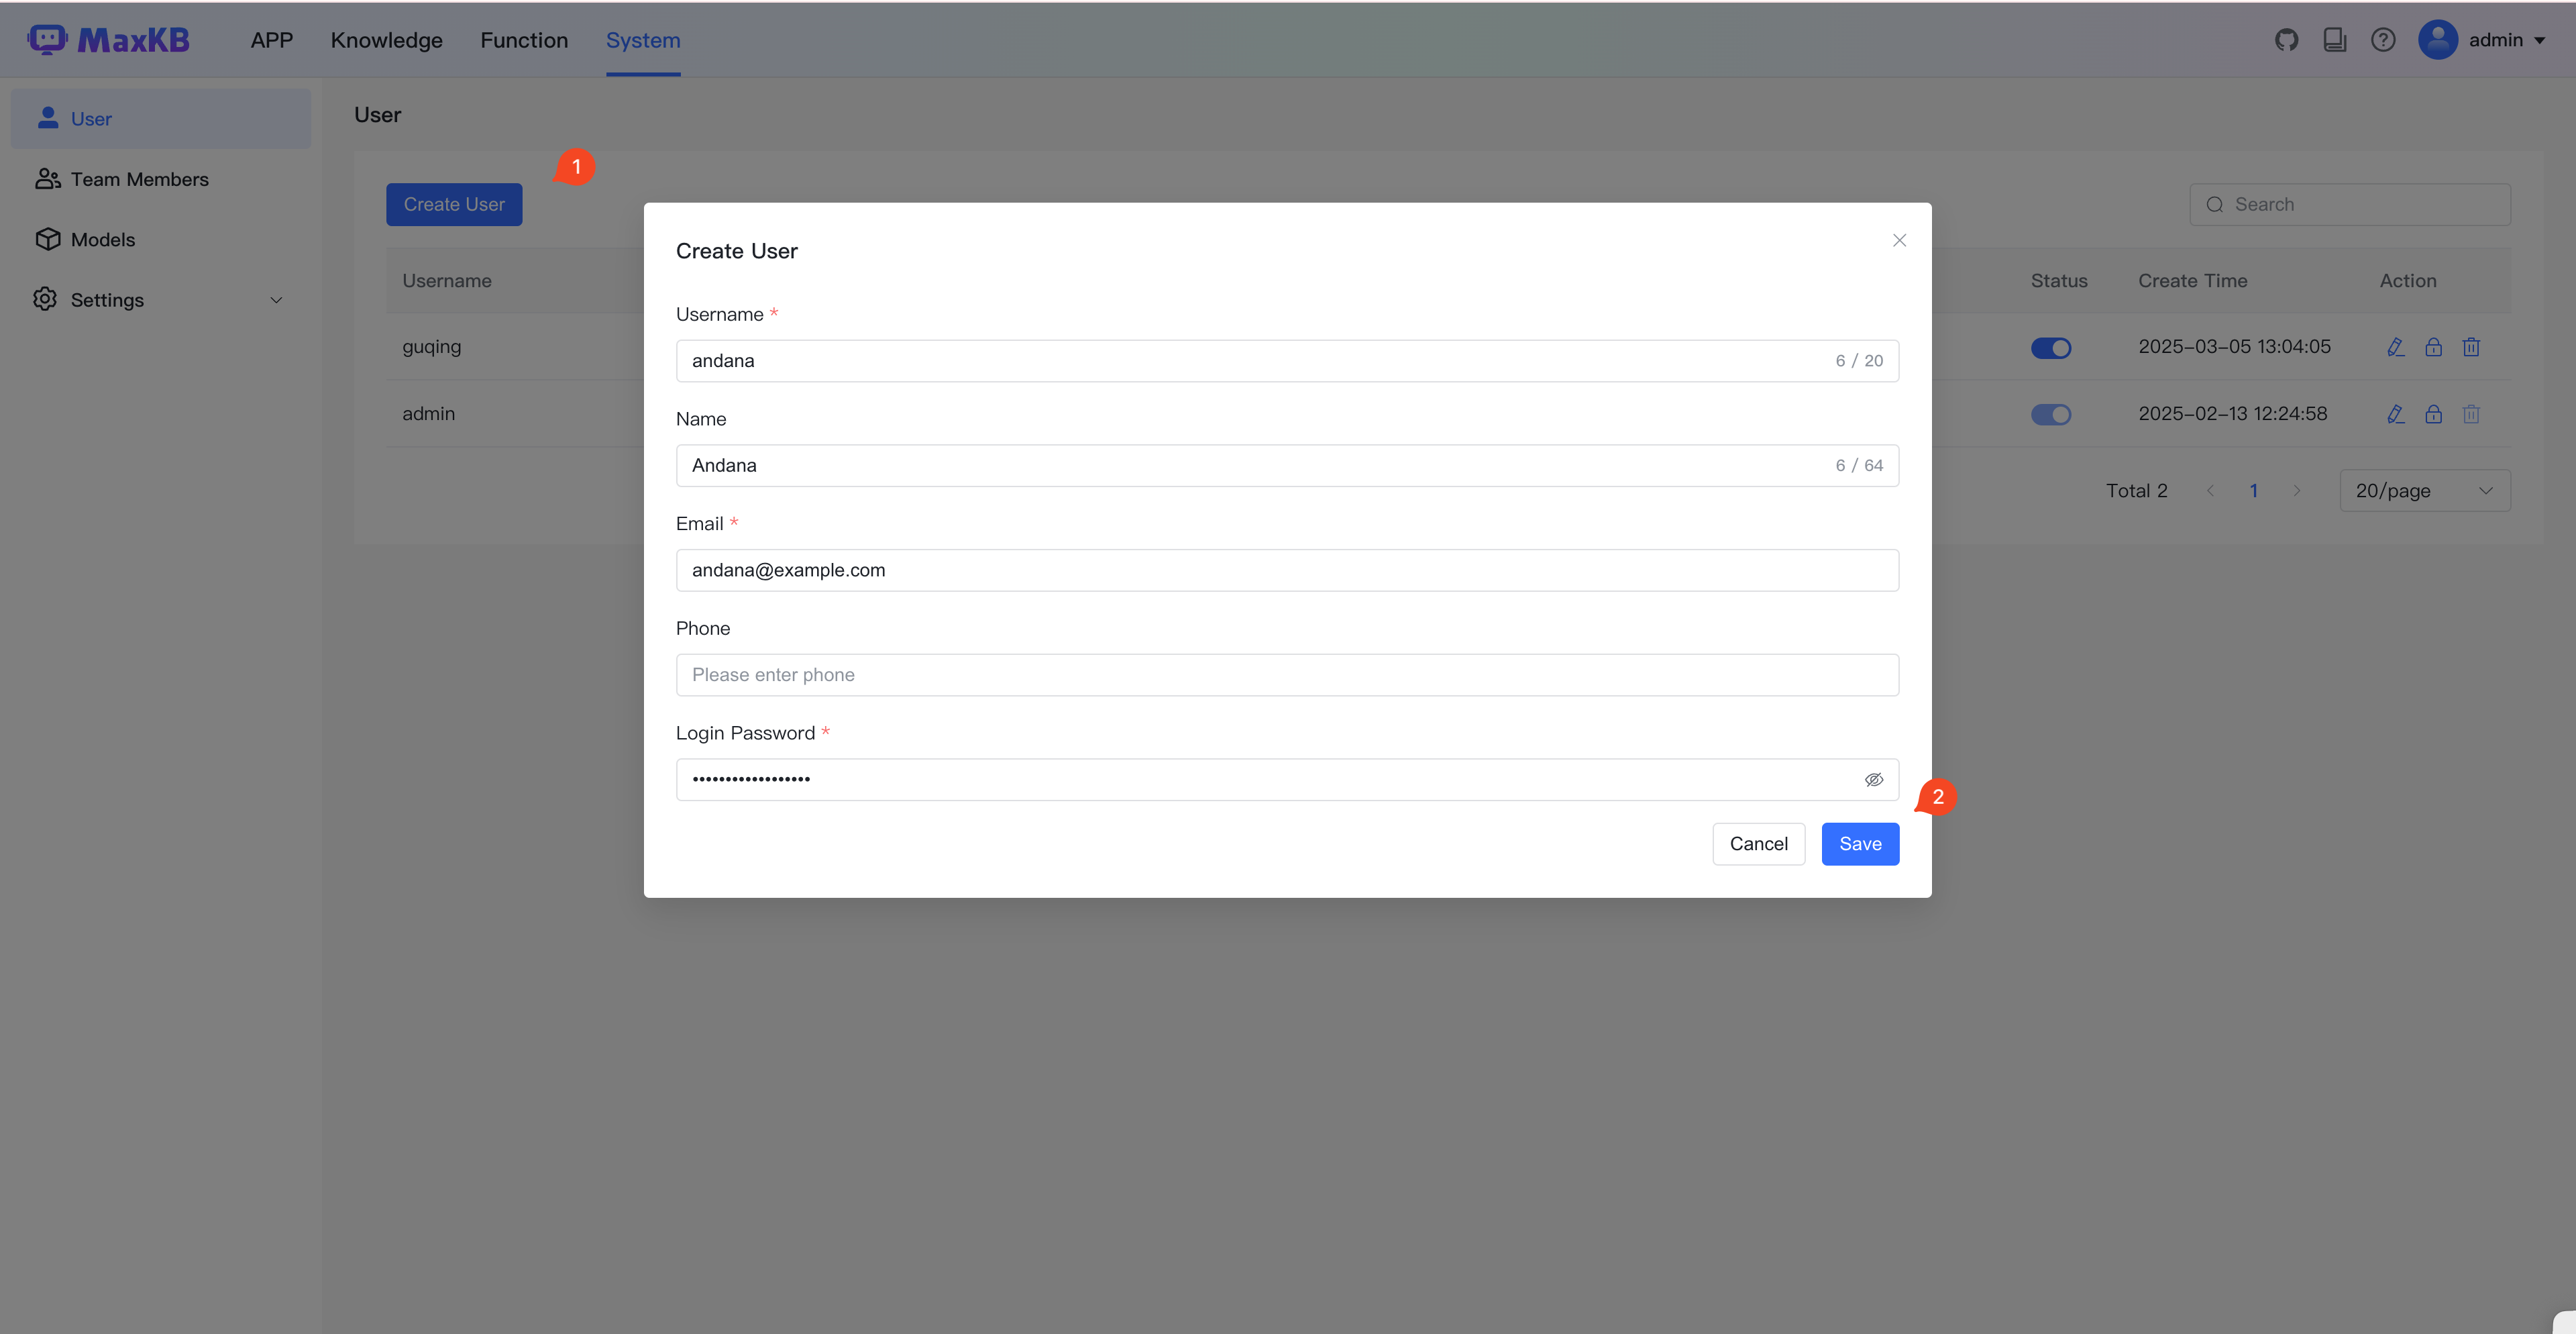The width and height of the screenshot is (2576, 1334).
Task: Go to previous page arrow
Action: [x=2210, y=491]
